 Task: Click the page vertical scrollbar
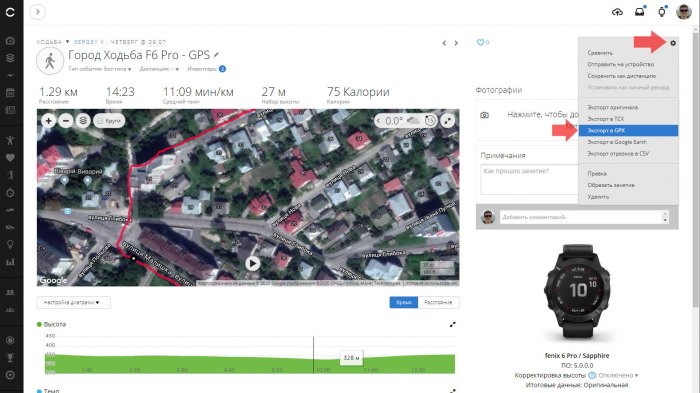[696, 170]
